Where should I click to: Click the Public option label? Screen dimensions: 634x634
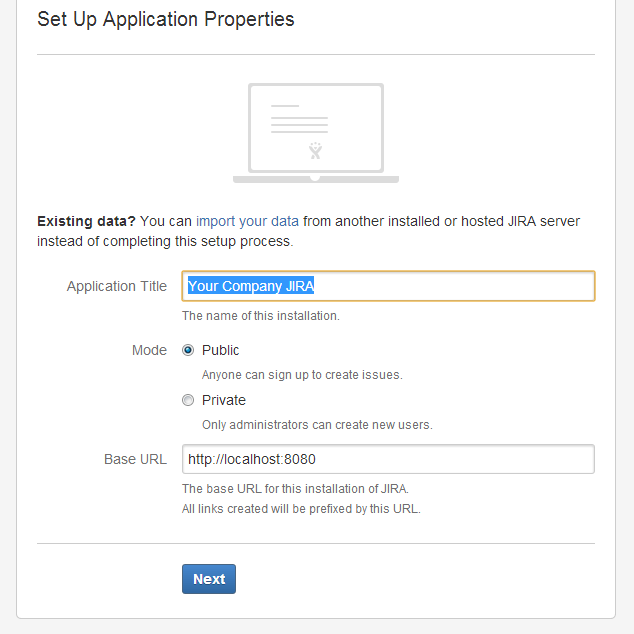coord(220,350)
